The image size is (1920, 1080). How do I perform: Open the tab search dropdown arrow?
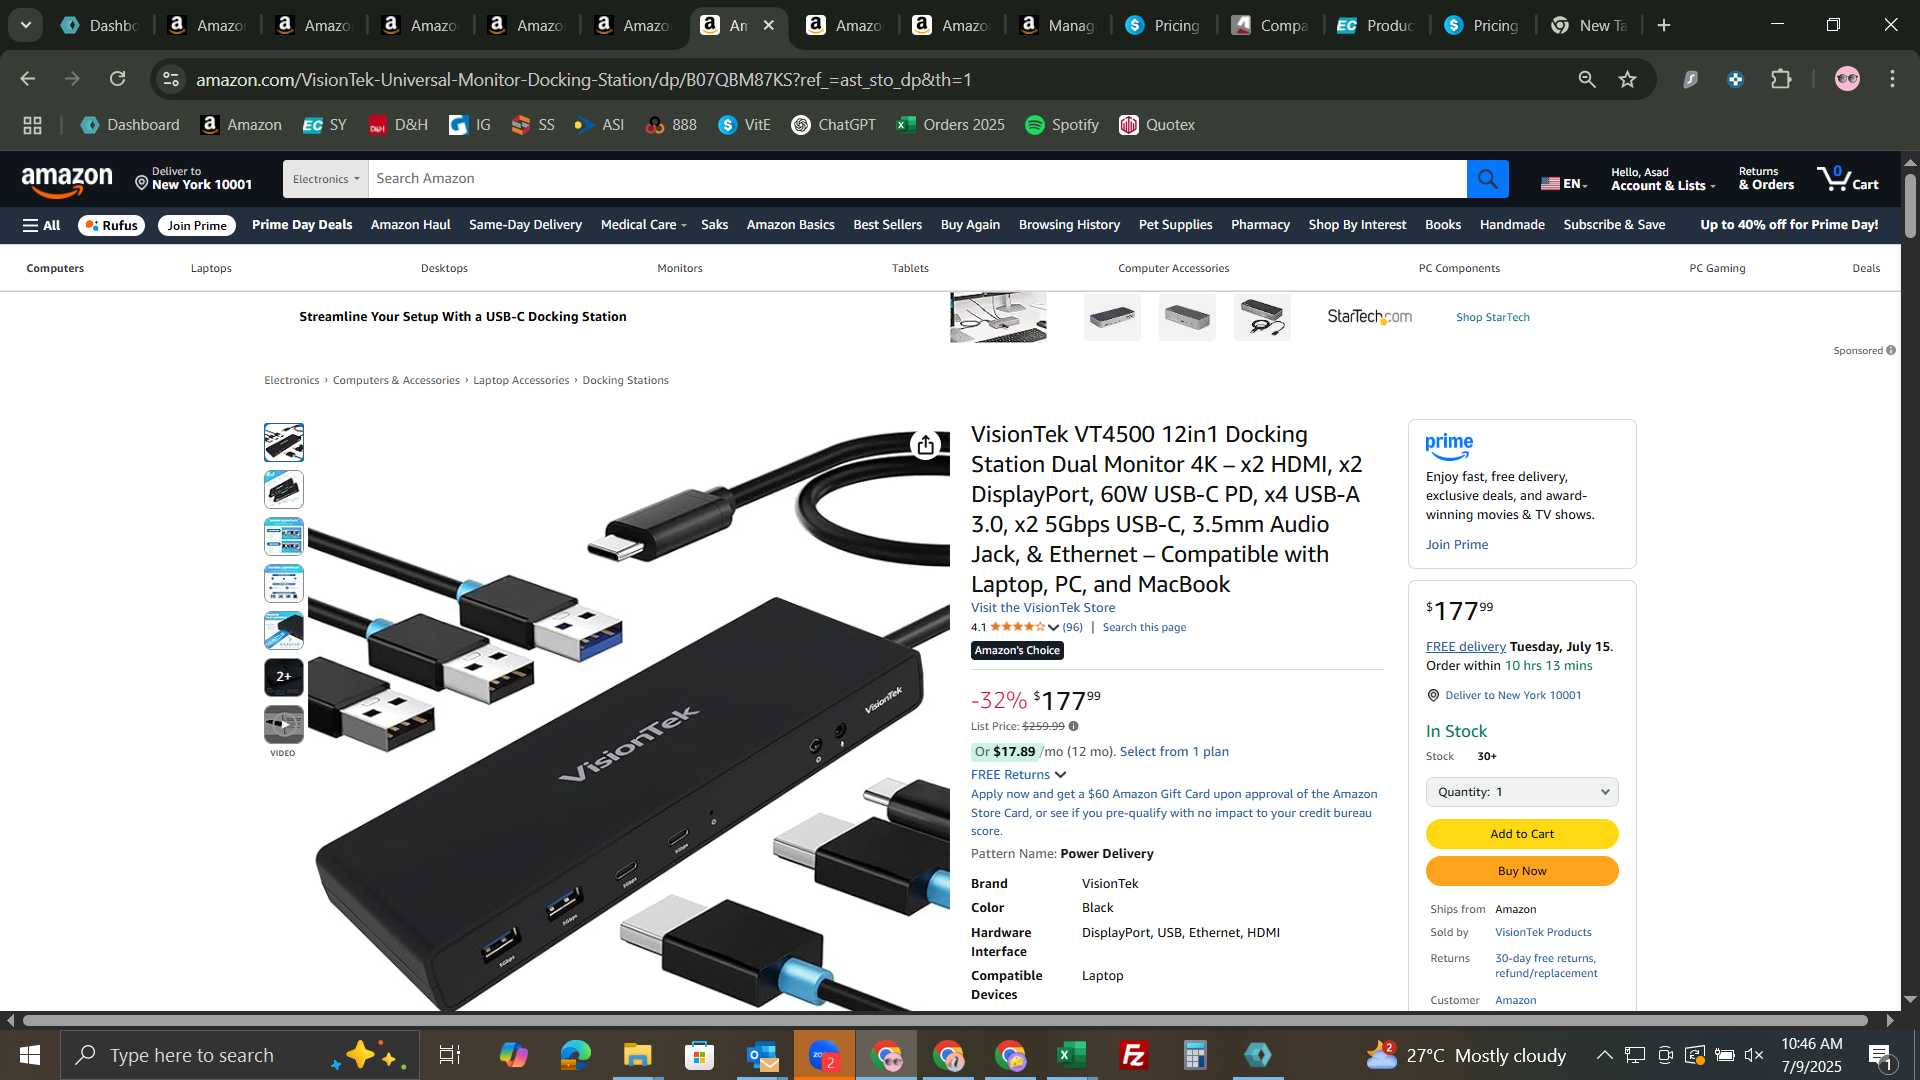tap(25, 25)
